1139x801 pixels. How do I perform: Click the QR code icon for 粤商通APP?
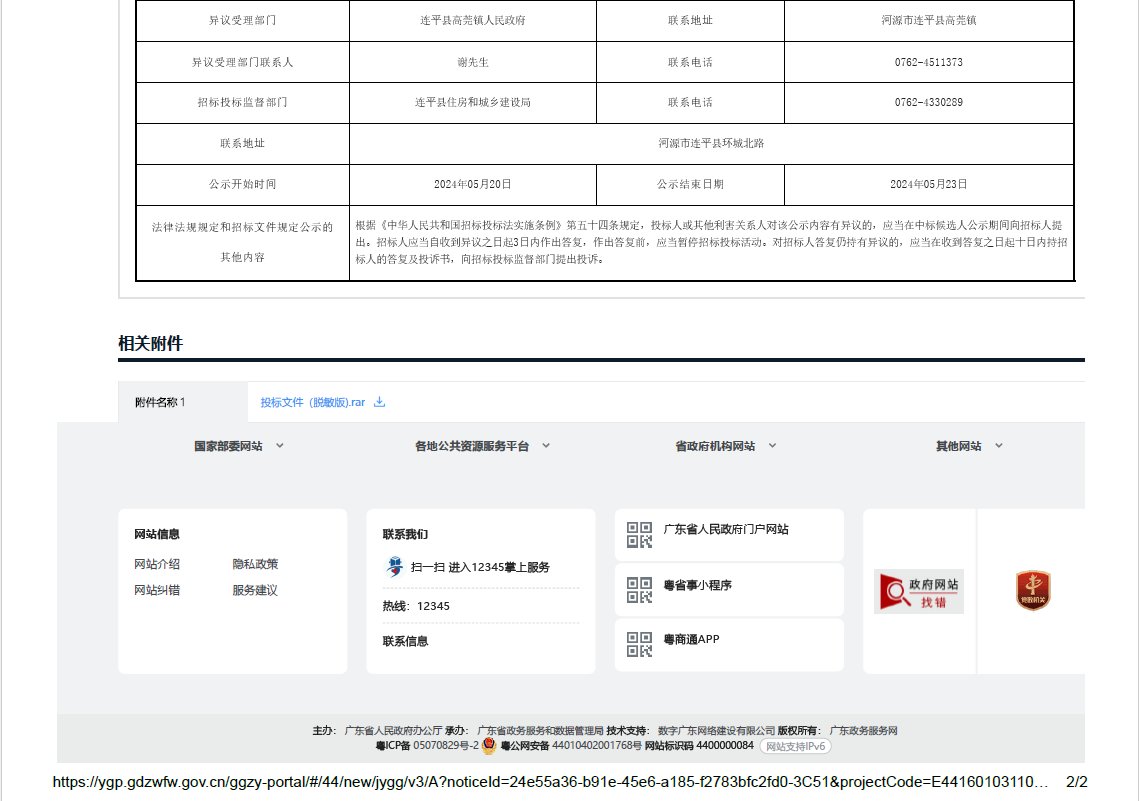point(639,644)
